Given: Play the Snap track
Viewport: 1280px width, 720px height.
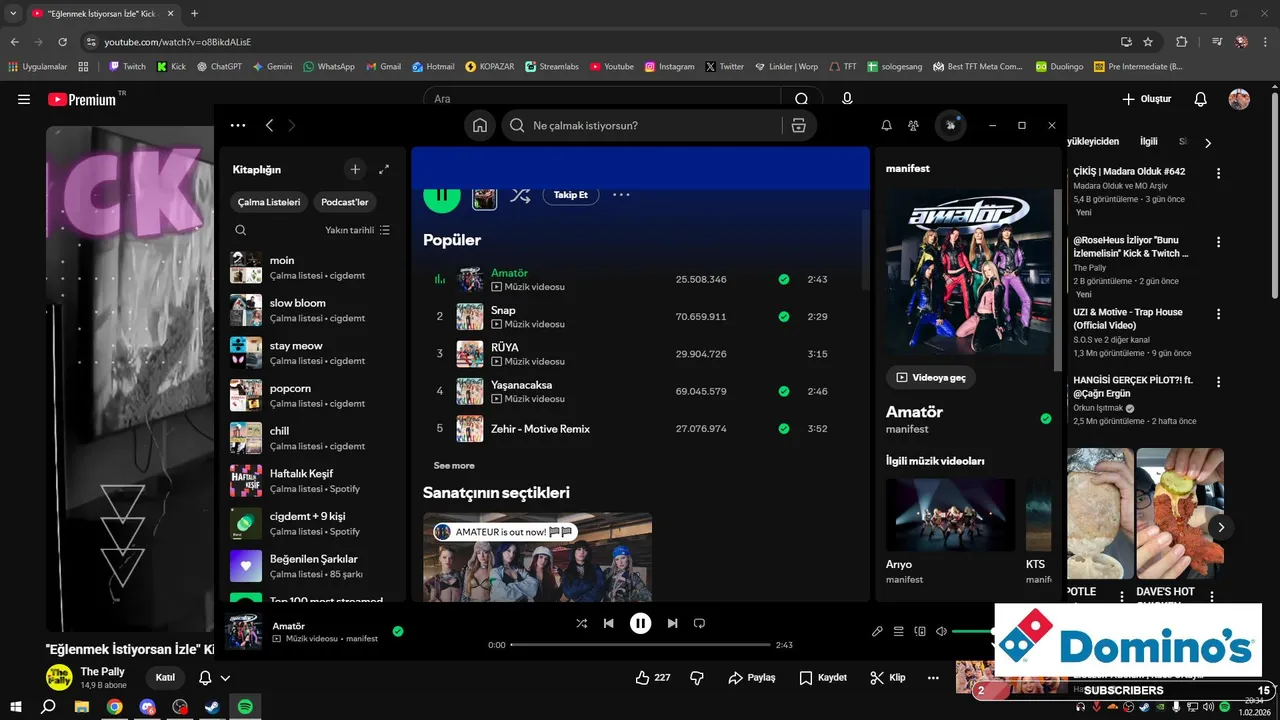Looking at the screenshot, I should [640, 317].
